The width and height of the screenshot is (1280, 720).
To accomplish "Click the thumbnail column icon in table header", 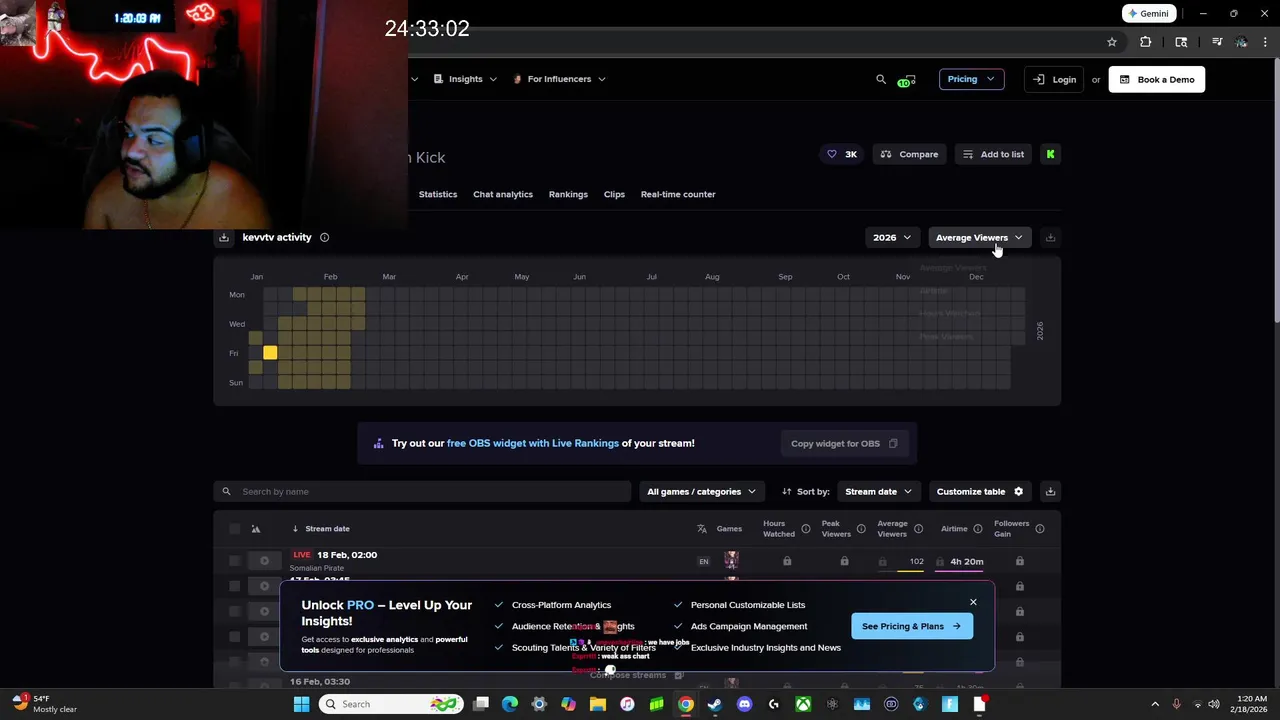I will click(x=256, y=529).
